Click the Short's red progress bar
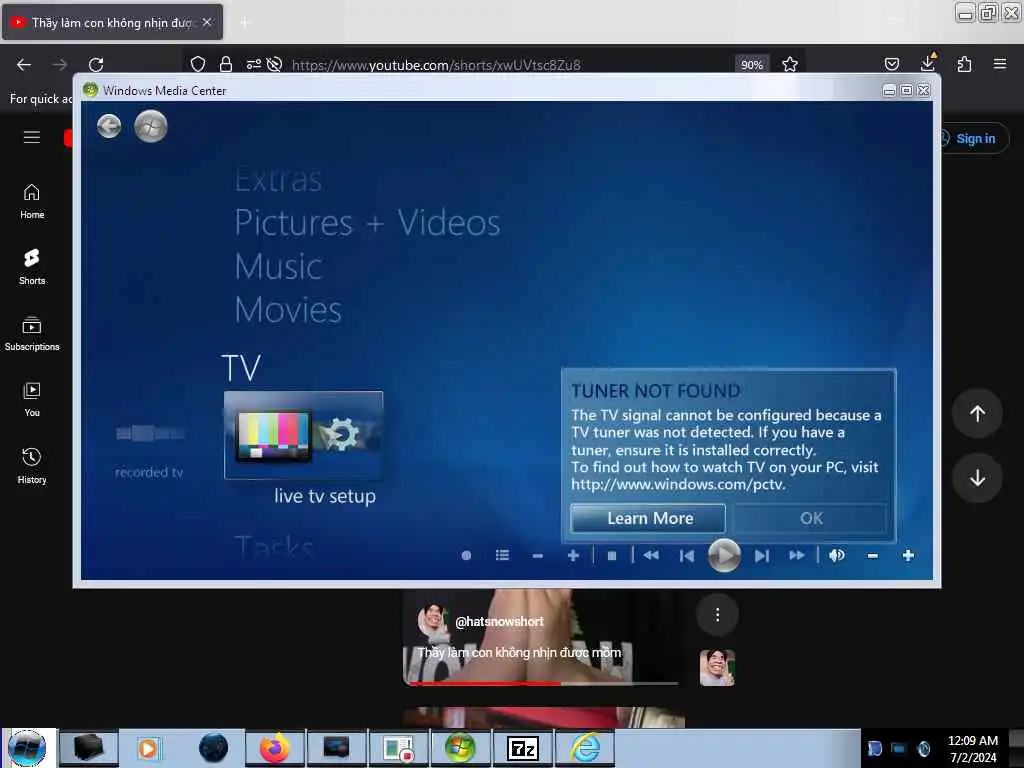Screen dimensions: 1024x768 coord(542,683)
